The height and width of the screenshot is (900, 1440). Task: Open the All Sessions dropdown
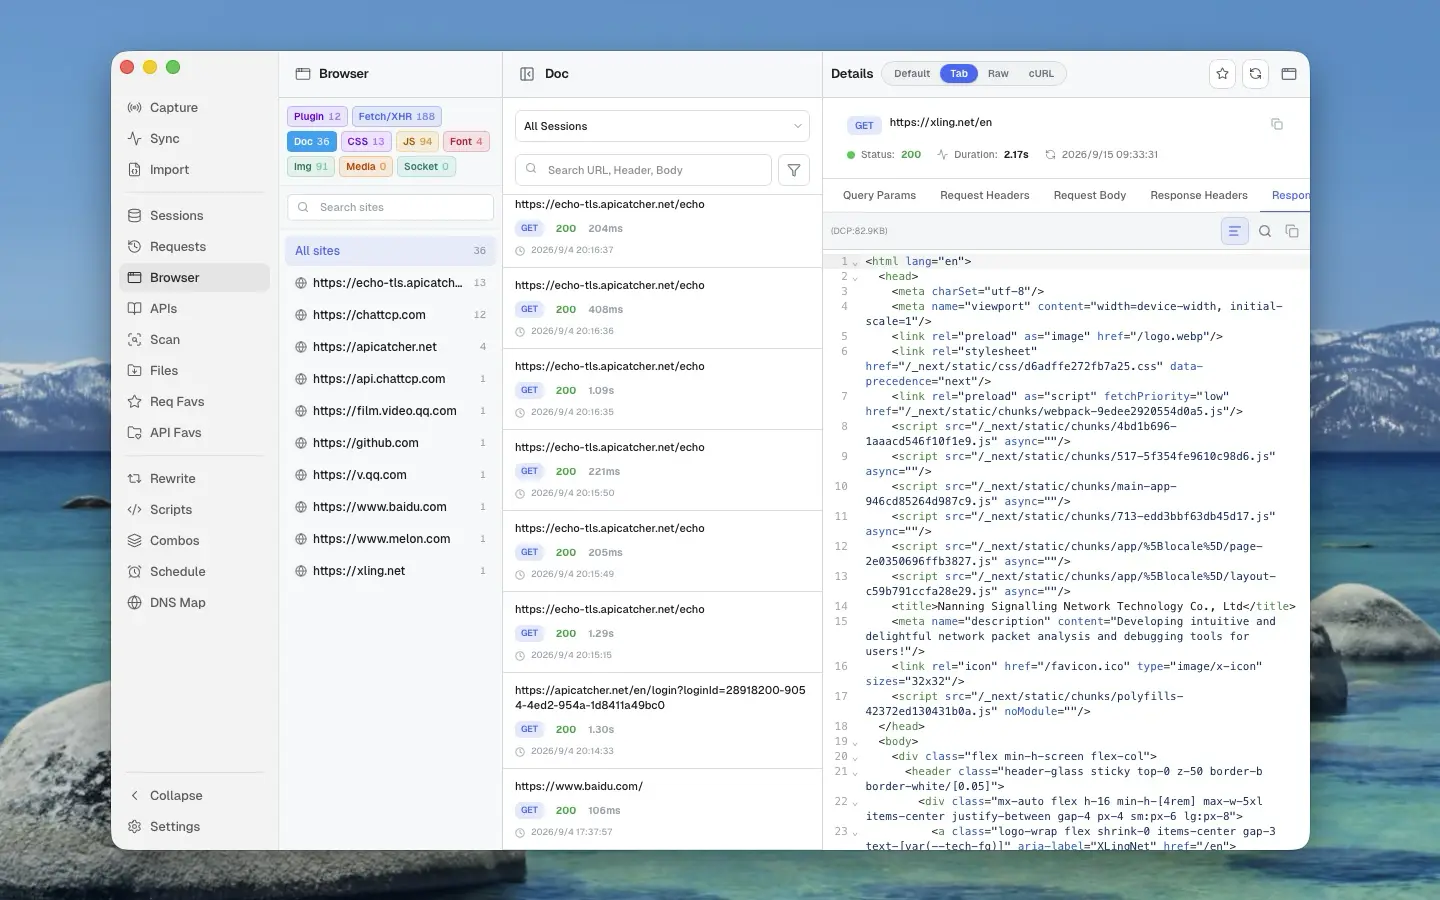(662, 126)
